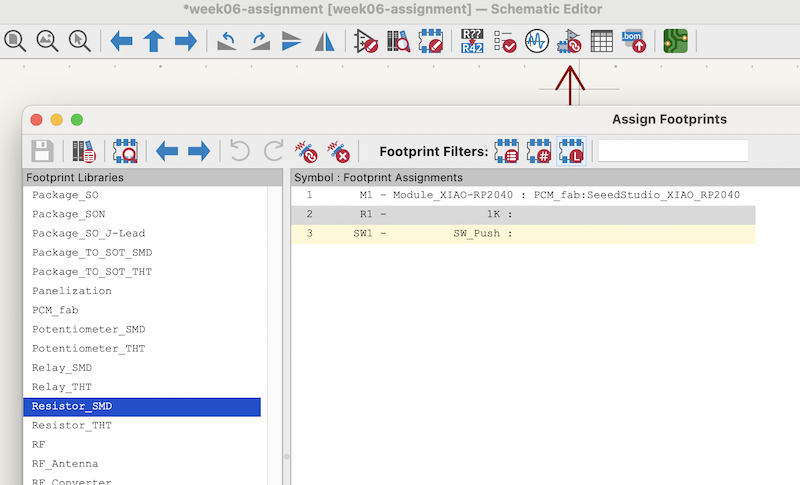The image size is (800, 485).
Task: Generate a bill of materials
Action: (x=634, y=41)
